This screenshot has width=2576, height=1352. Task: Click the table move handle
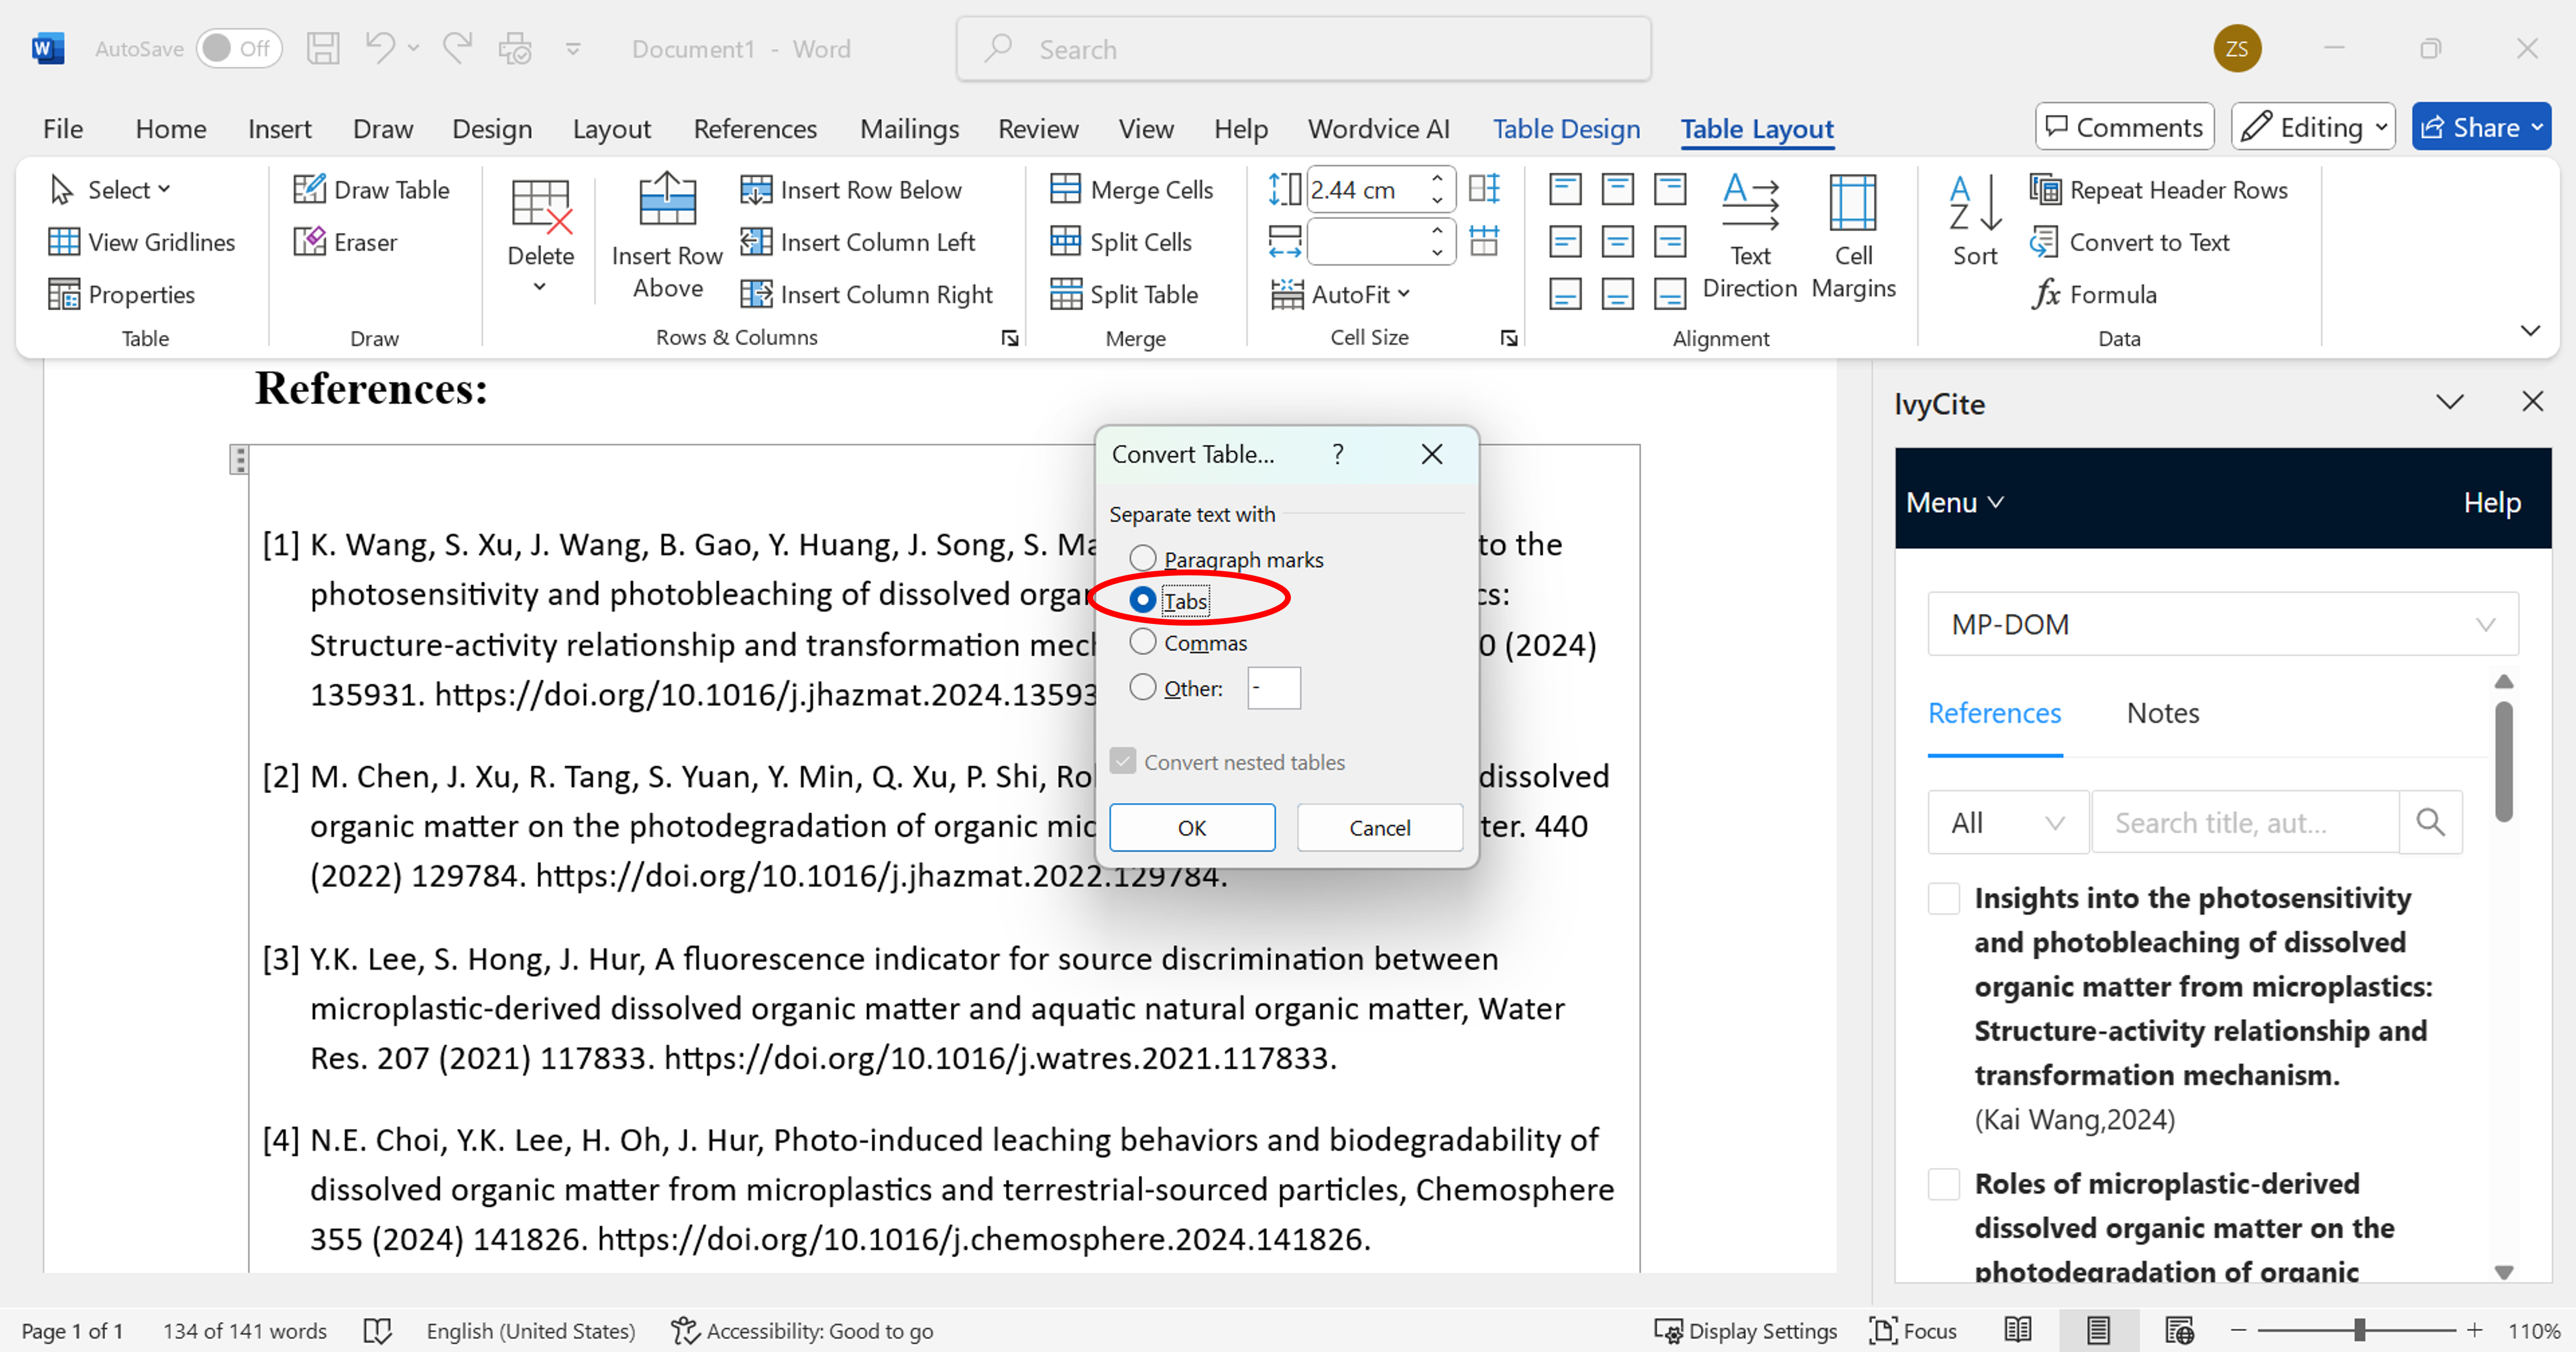(x=239, y=460)
